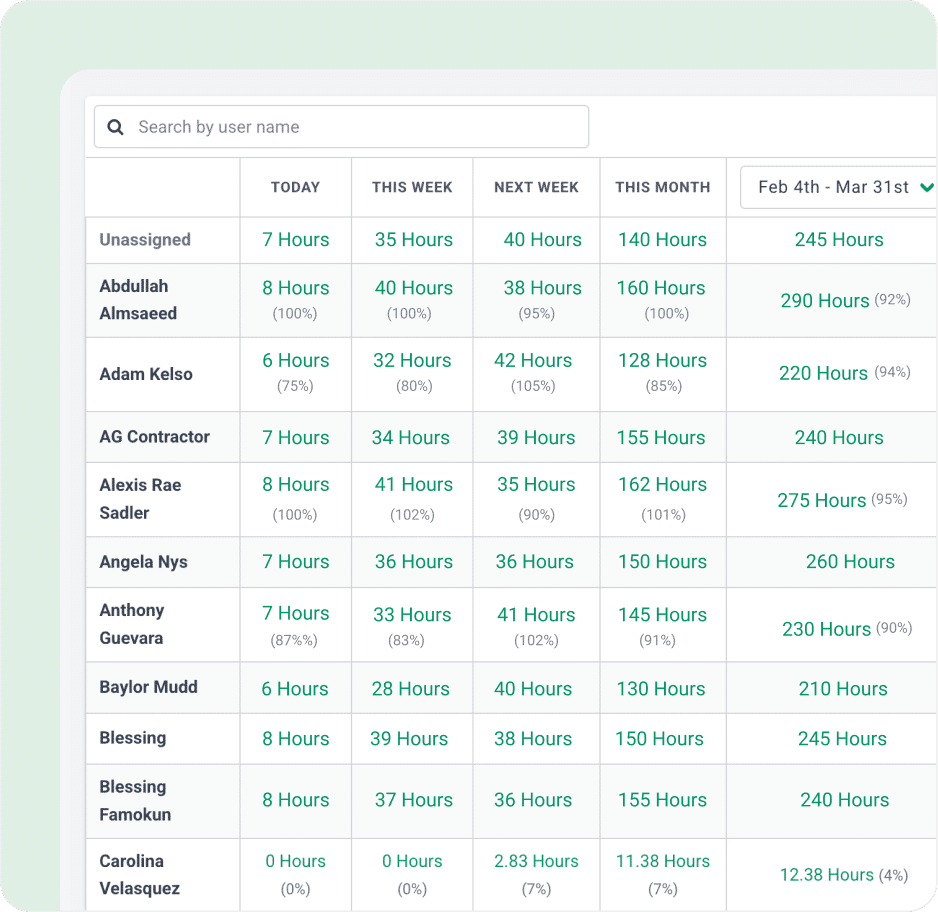Click the THIS MONTH column header

coord(662,187)
